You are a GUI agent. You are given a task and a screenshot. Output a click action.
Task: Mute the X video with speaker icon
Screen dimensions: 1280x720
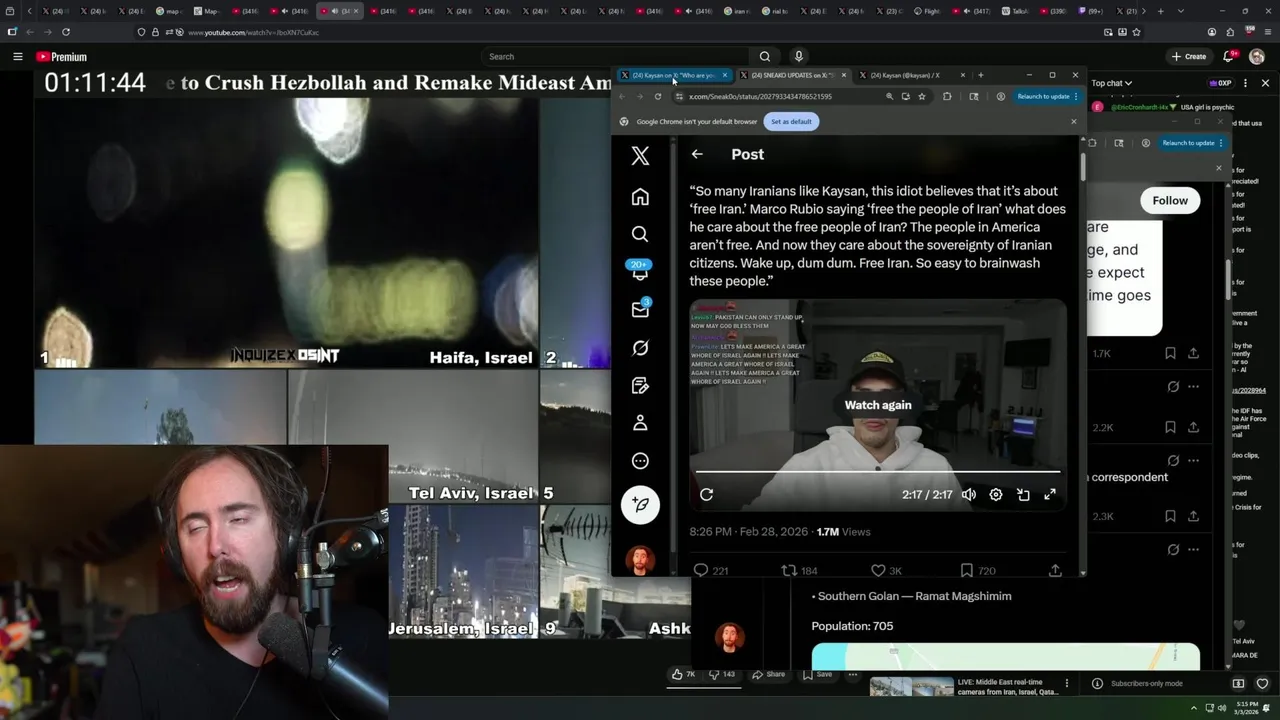pyautogui.click(x=968, y=494)
